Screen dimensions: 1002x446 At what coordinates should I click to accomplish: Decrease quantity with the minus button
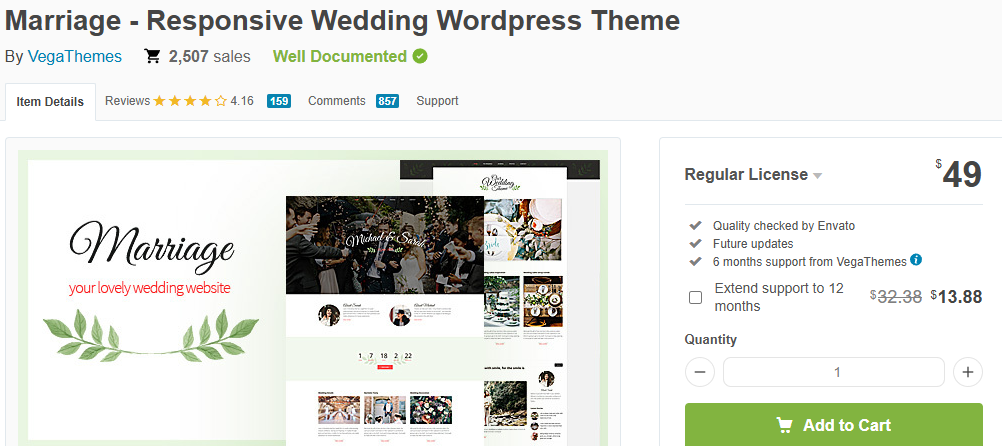pos(700,372)
